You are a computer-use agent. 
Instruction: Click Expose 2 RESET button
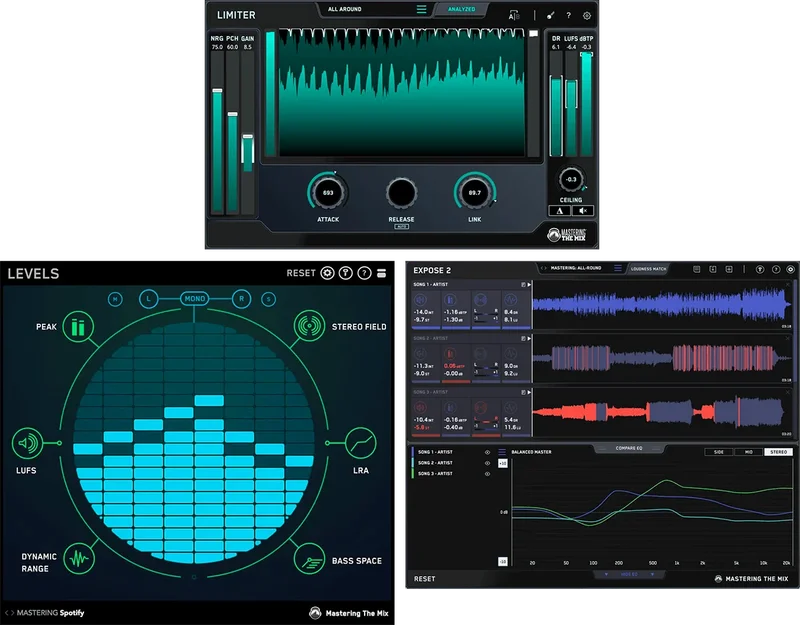424,579
